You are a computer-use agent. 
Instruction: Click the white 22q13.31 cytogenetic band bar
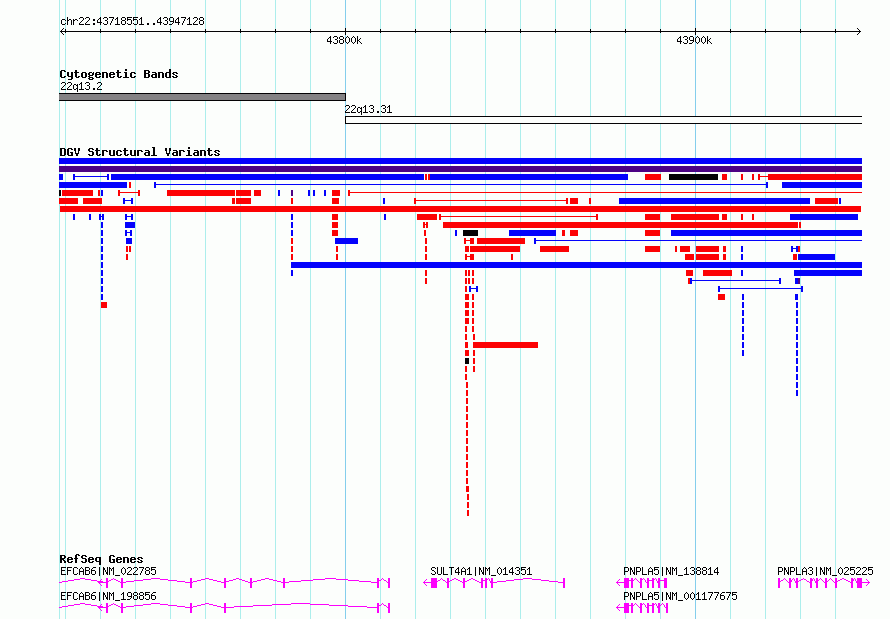[x=603, y=120]
